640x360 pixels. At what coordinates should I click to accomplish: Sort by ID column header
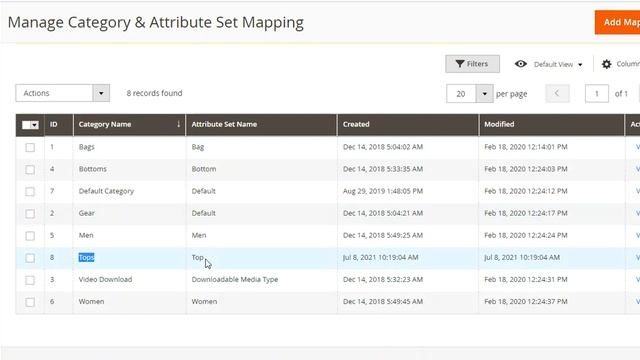pyautogui.click(x=58, y=124)
